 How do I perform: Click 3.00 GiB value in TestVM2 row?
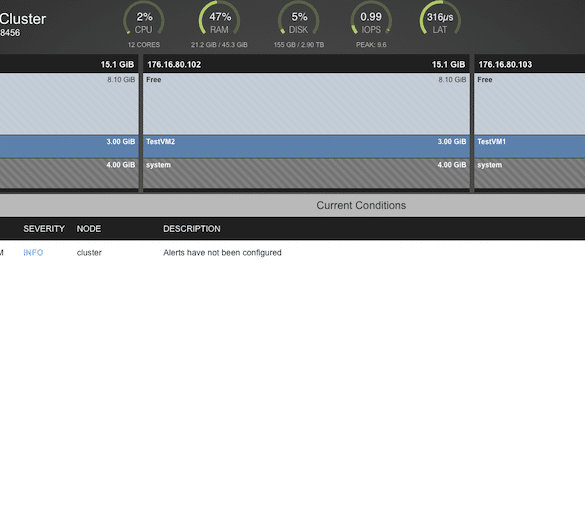(452, 141)
